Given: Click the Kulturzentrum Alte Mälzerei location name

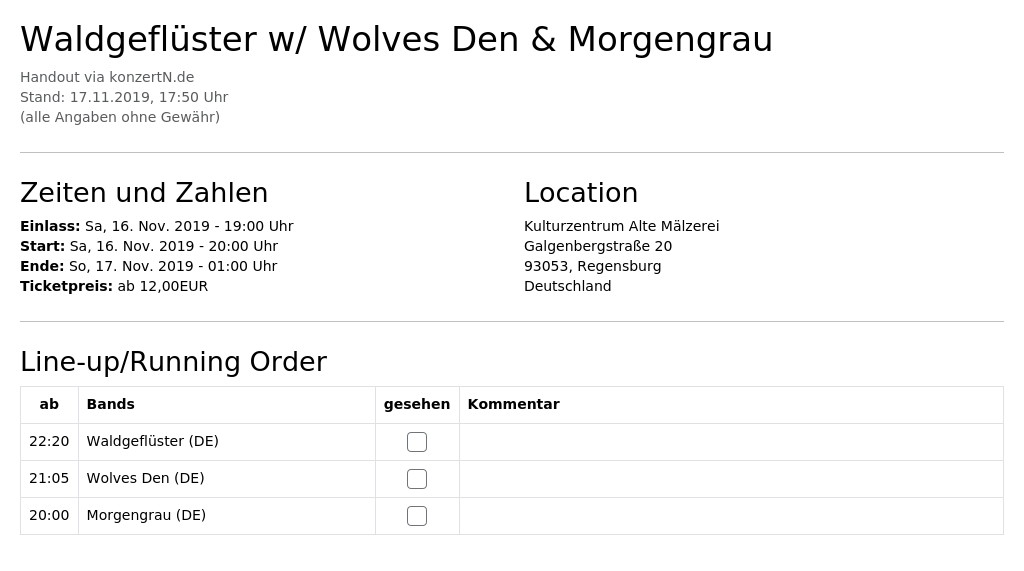Looking at the screenshot, I should pos(622,226).
